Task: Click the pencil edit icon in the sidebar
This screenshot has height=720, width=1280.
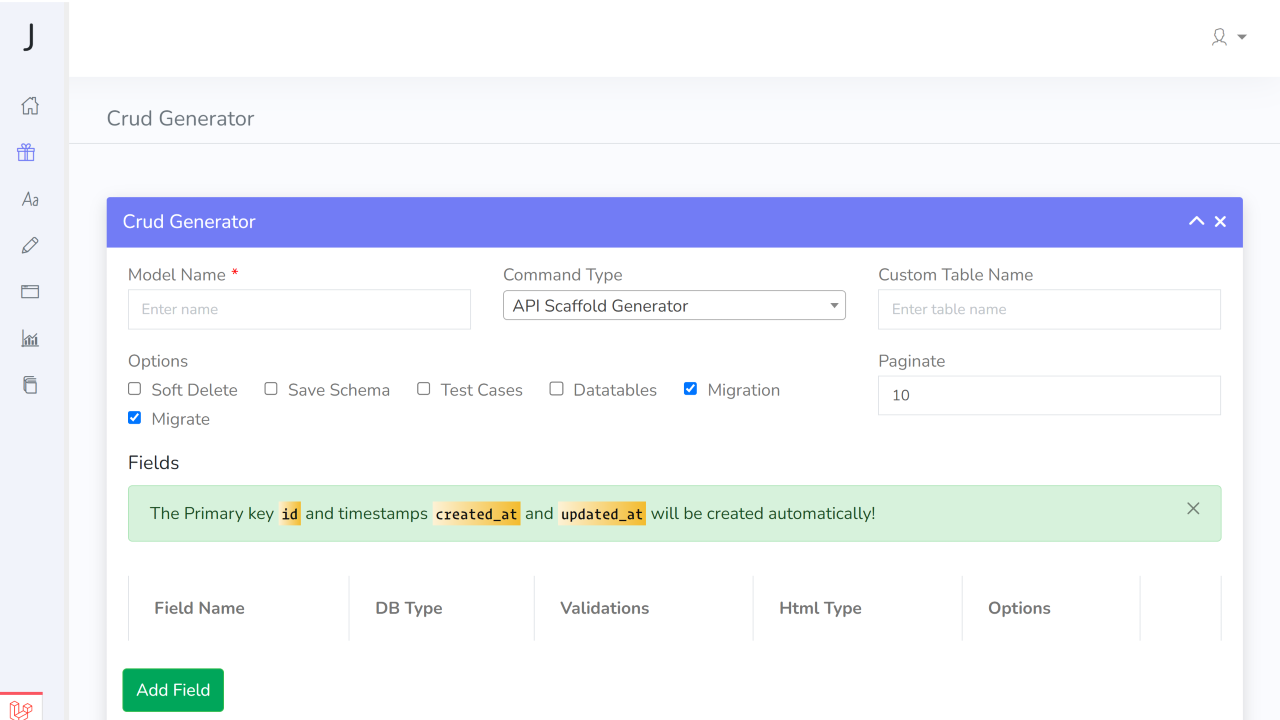Action: pyautogui.click(x=30, y=245)
